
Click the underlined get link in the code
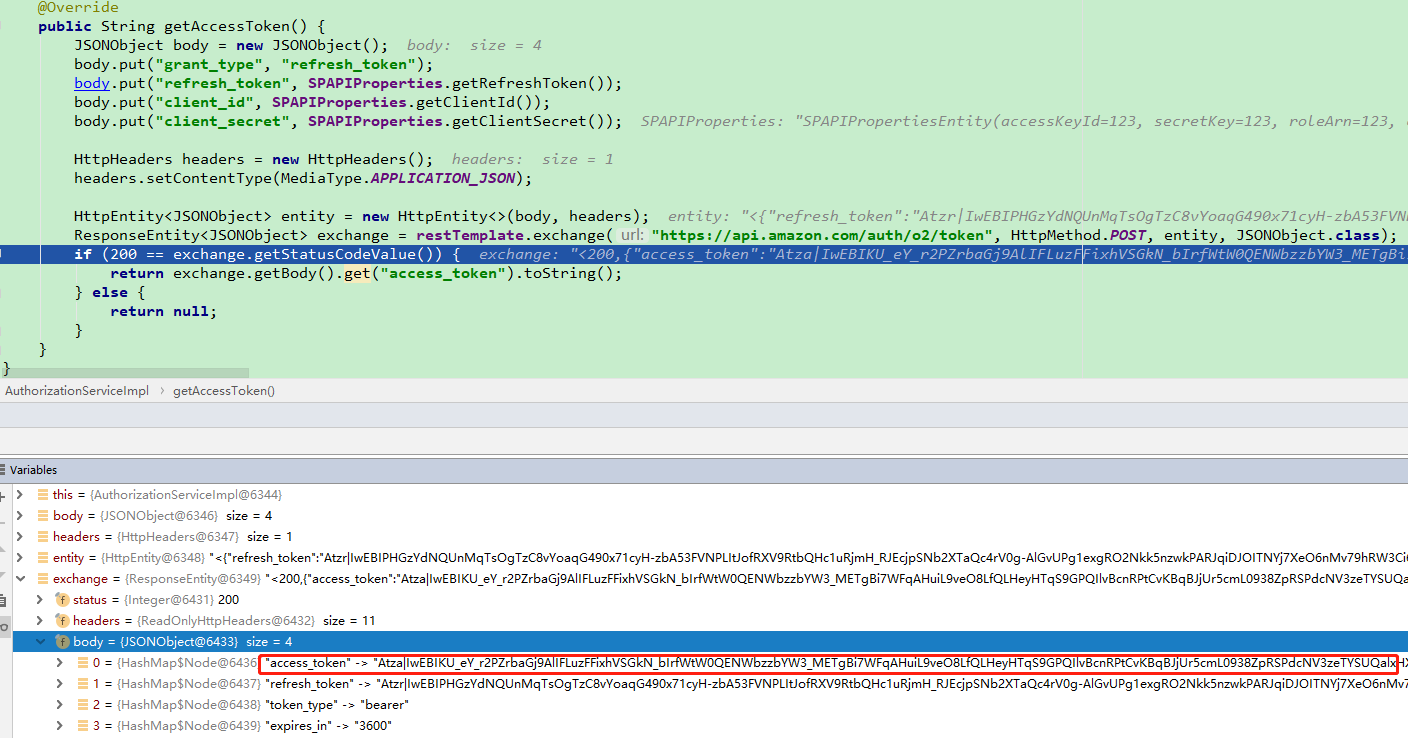click(x=358, y=272)
